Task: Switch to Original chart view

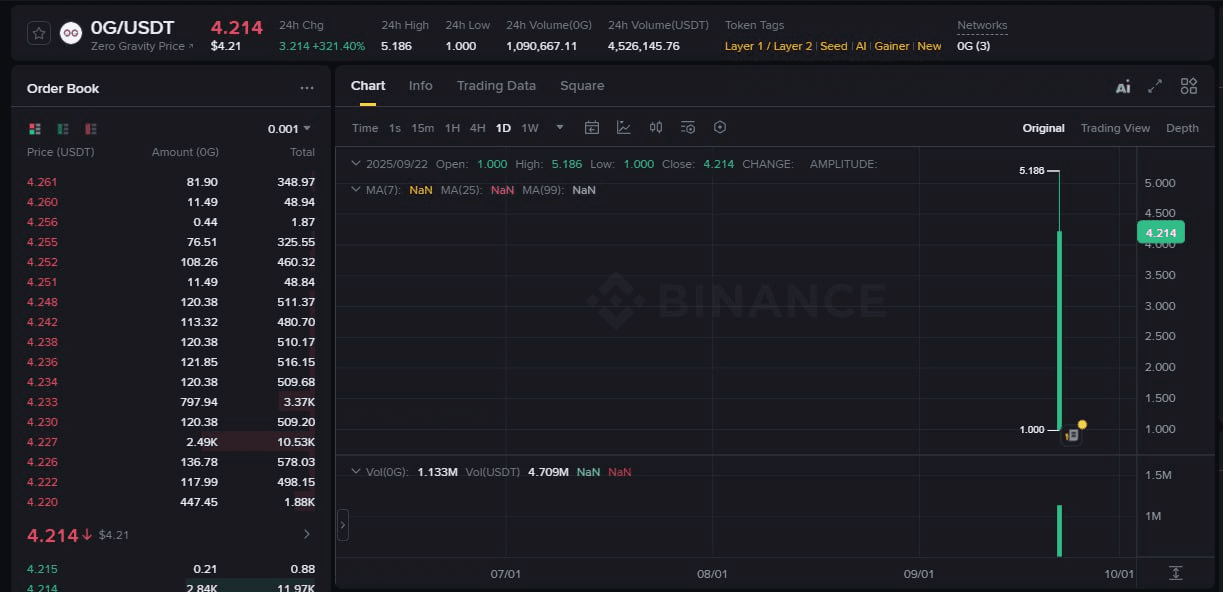Action: [1043, 128]
